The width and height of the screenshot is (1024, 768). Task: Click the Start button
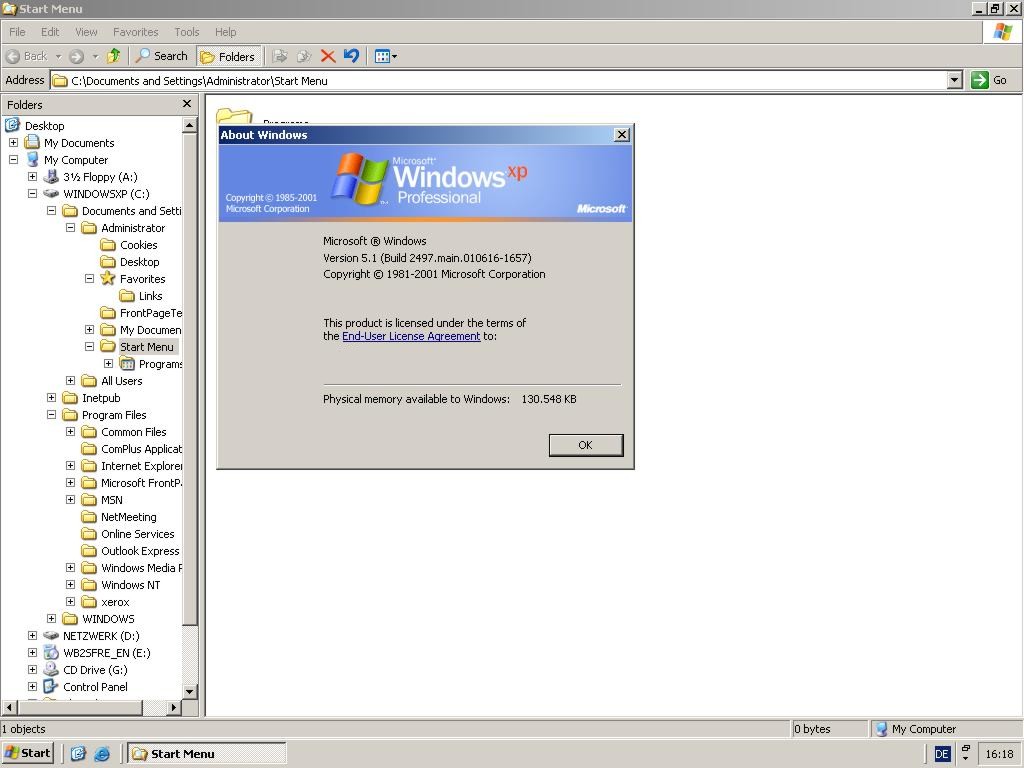[x=27, y=753]
